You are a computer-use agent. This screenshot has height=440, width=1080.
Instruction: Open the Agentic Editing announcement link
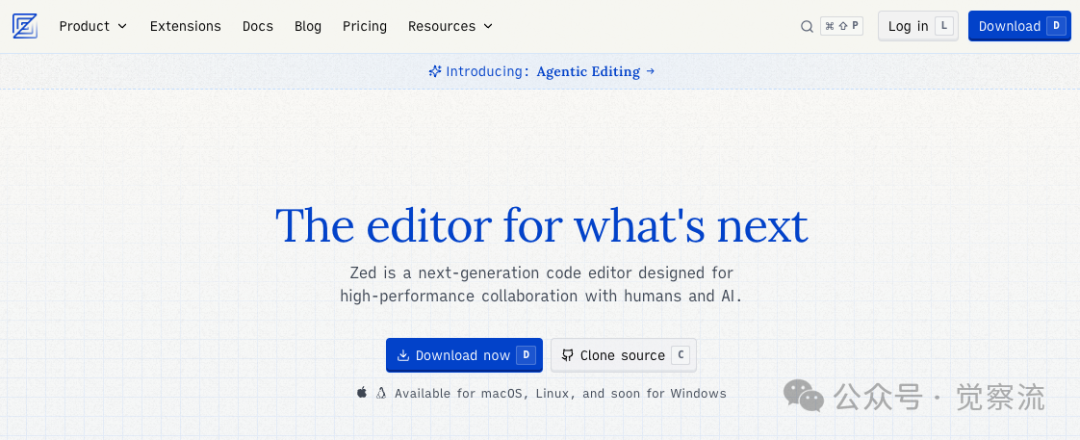click(x=588, y=71)
